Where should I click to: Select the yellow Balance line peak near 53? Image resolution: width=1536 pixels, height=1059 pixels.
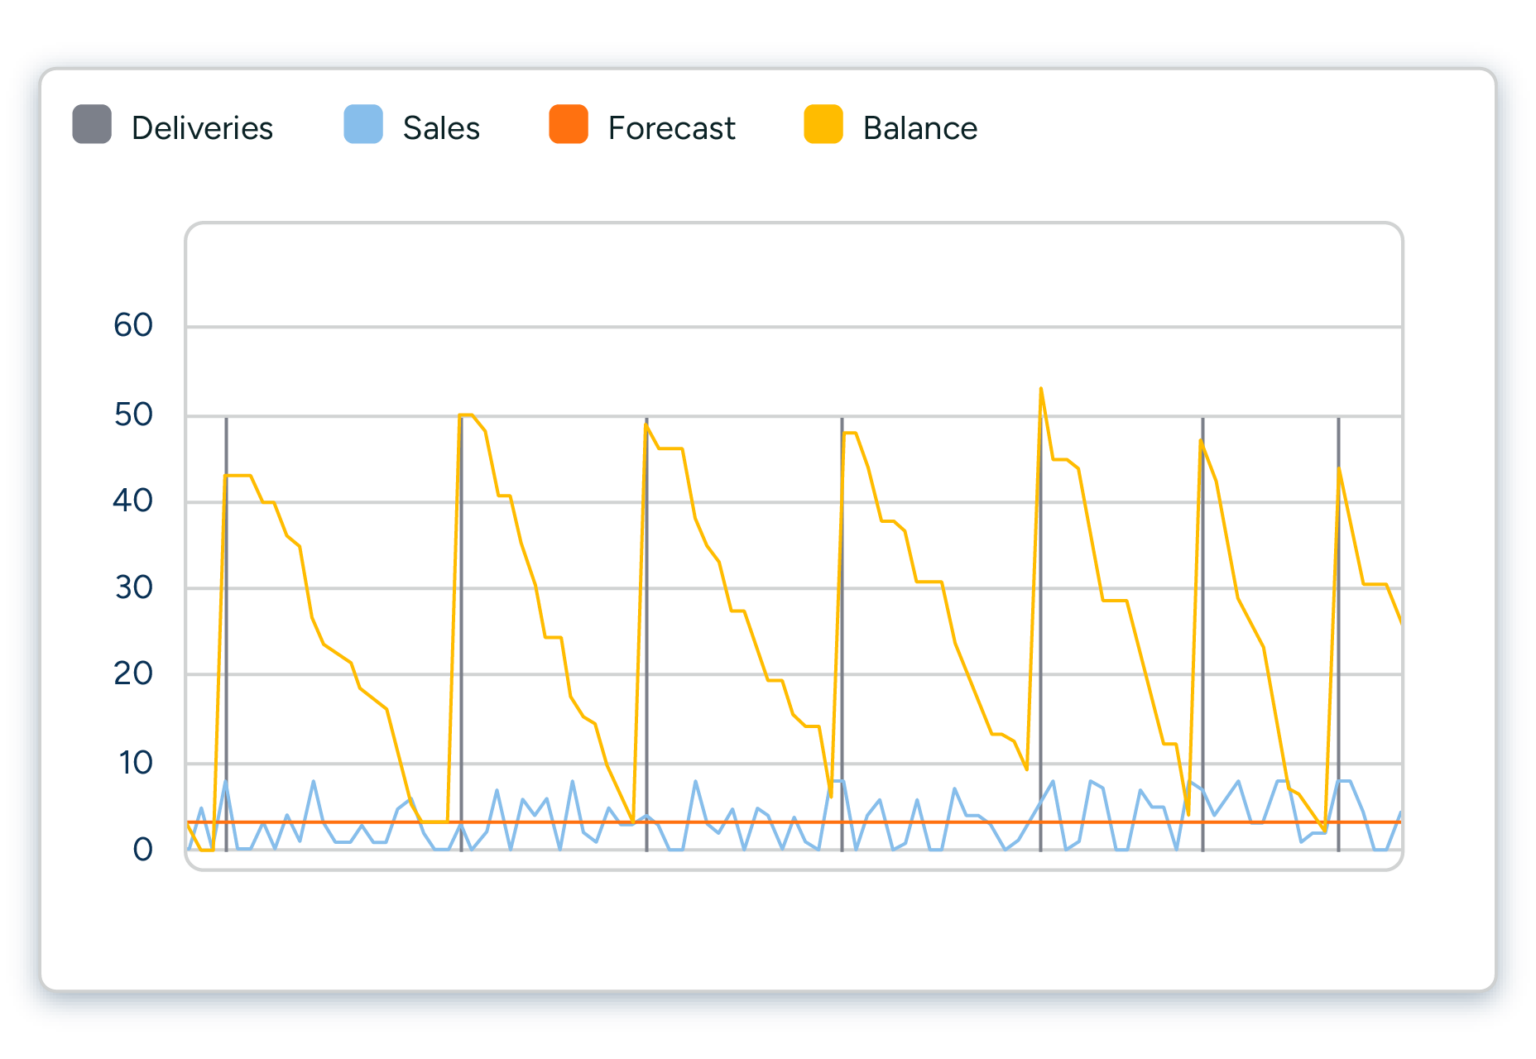coord(1042,390)
